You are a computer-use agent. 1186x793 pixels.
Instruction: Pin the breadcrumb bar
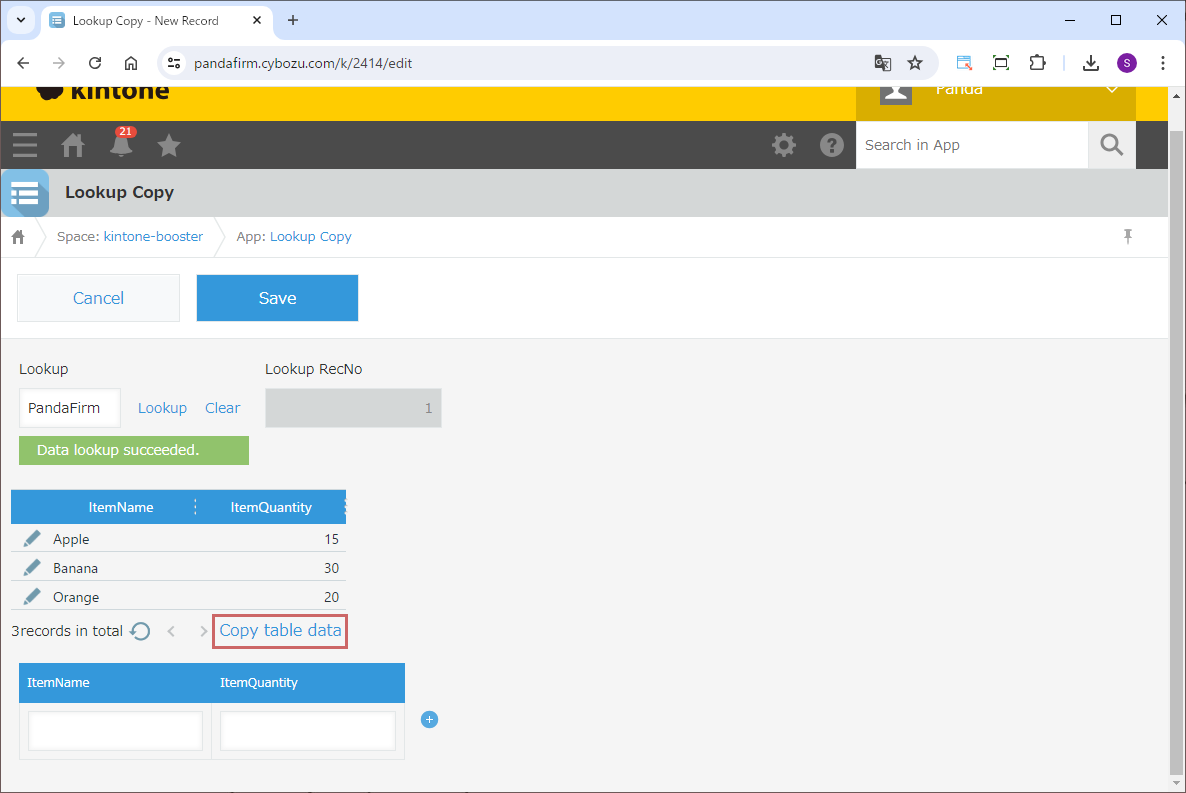coord(1128,237)
